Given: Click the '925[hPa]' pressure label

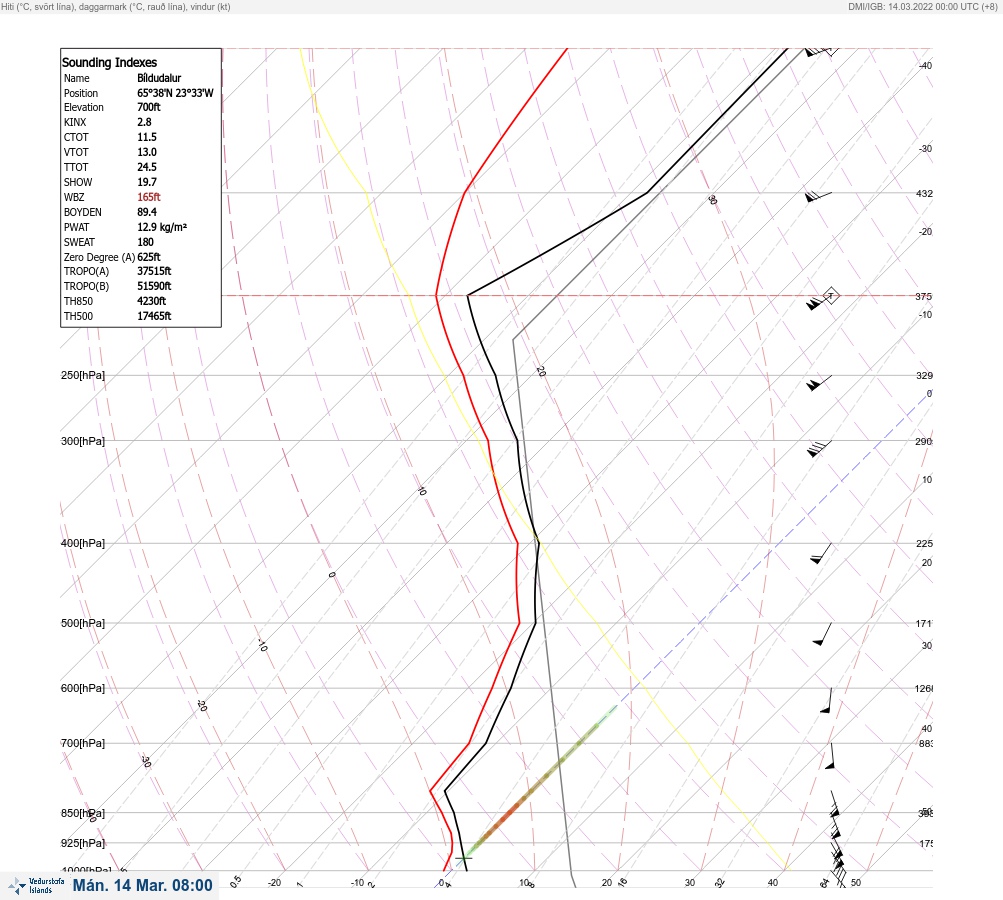Looking at the screenshot, I should 83,843.
